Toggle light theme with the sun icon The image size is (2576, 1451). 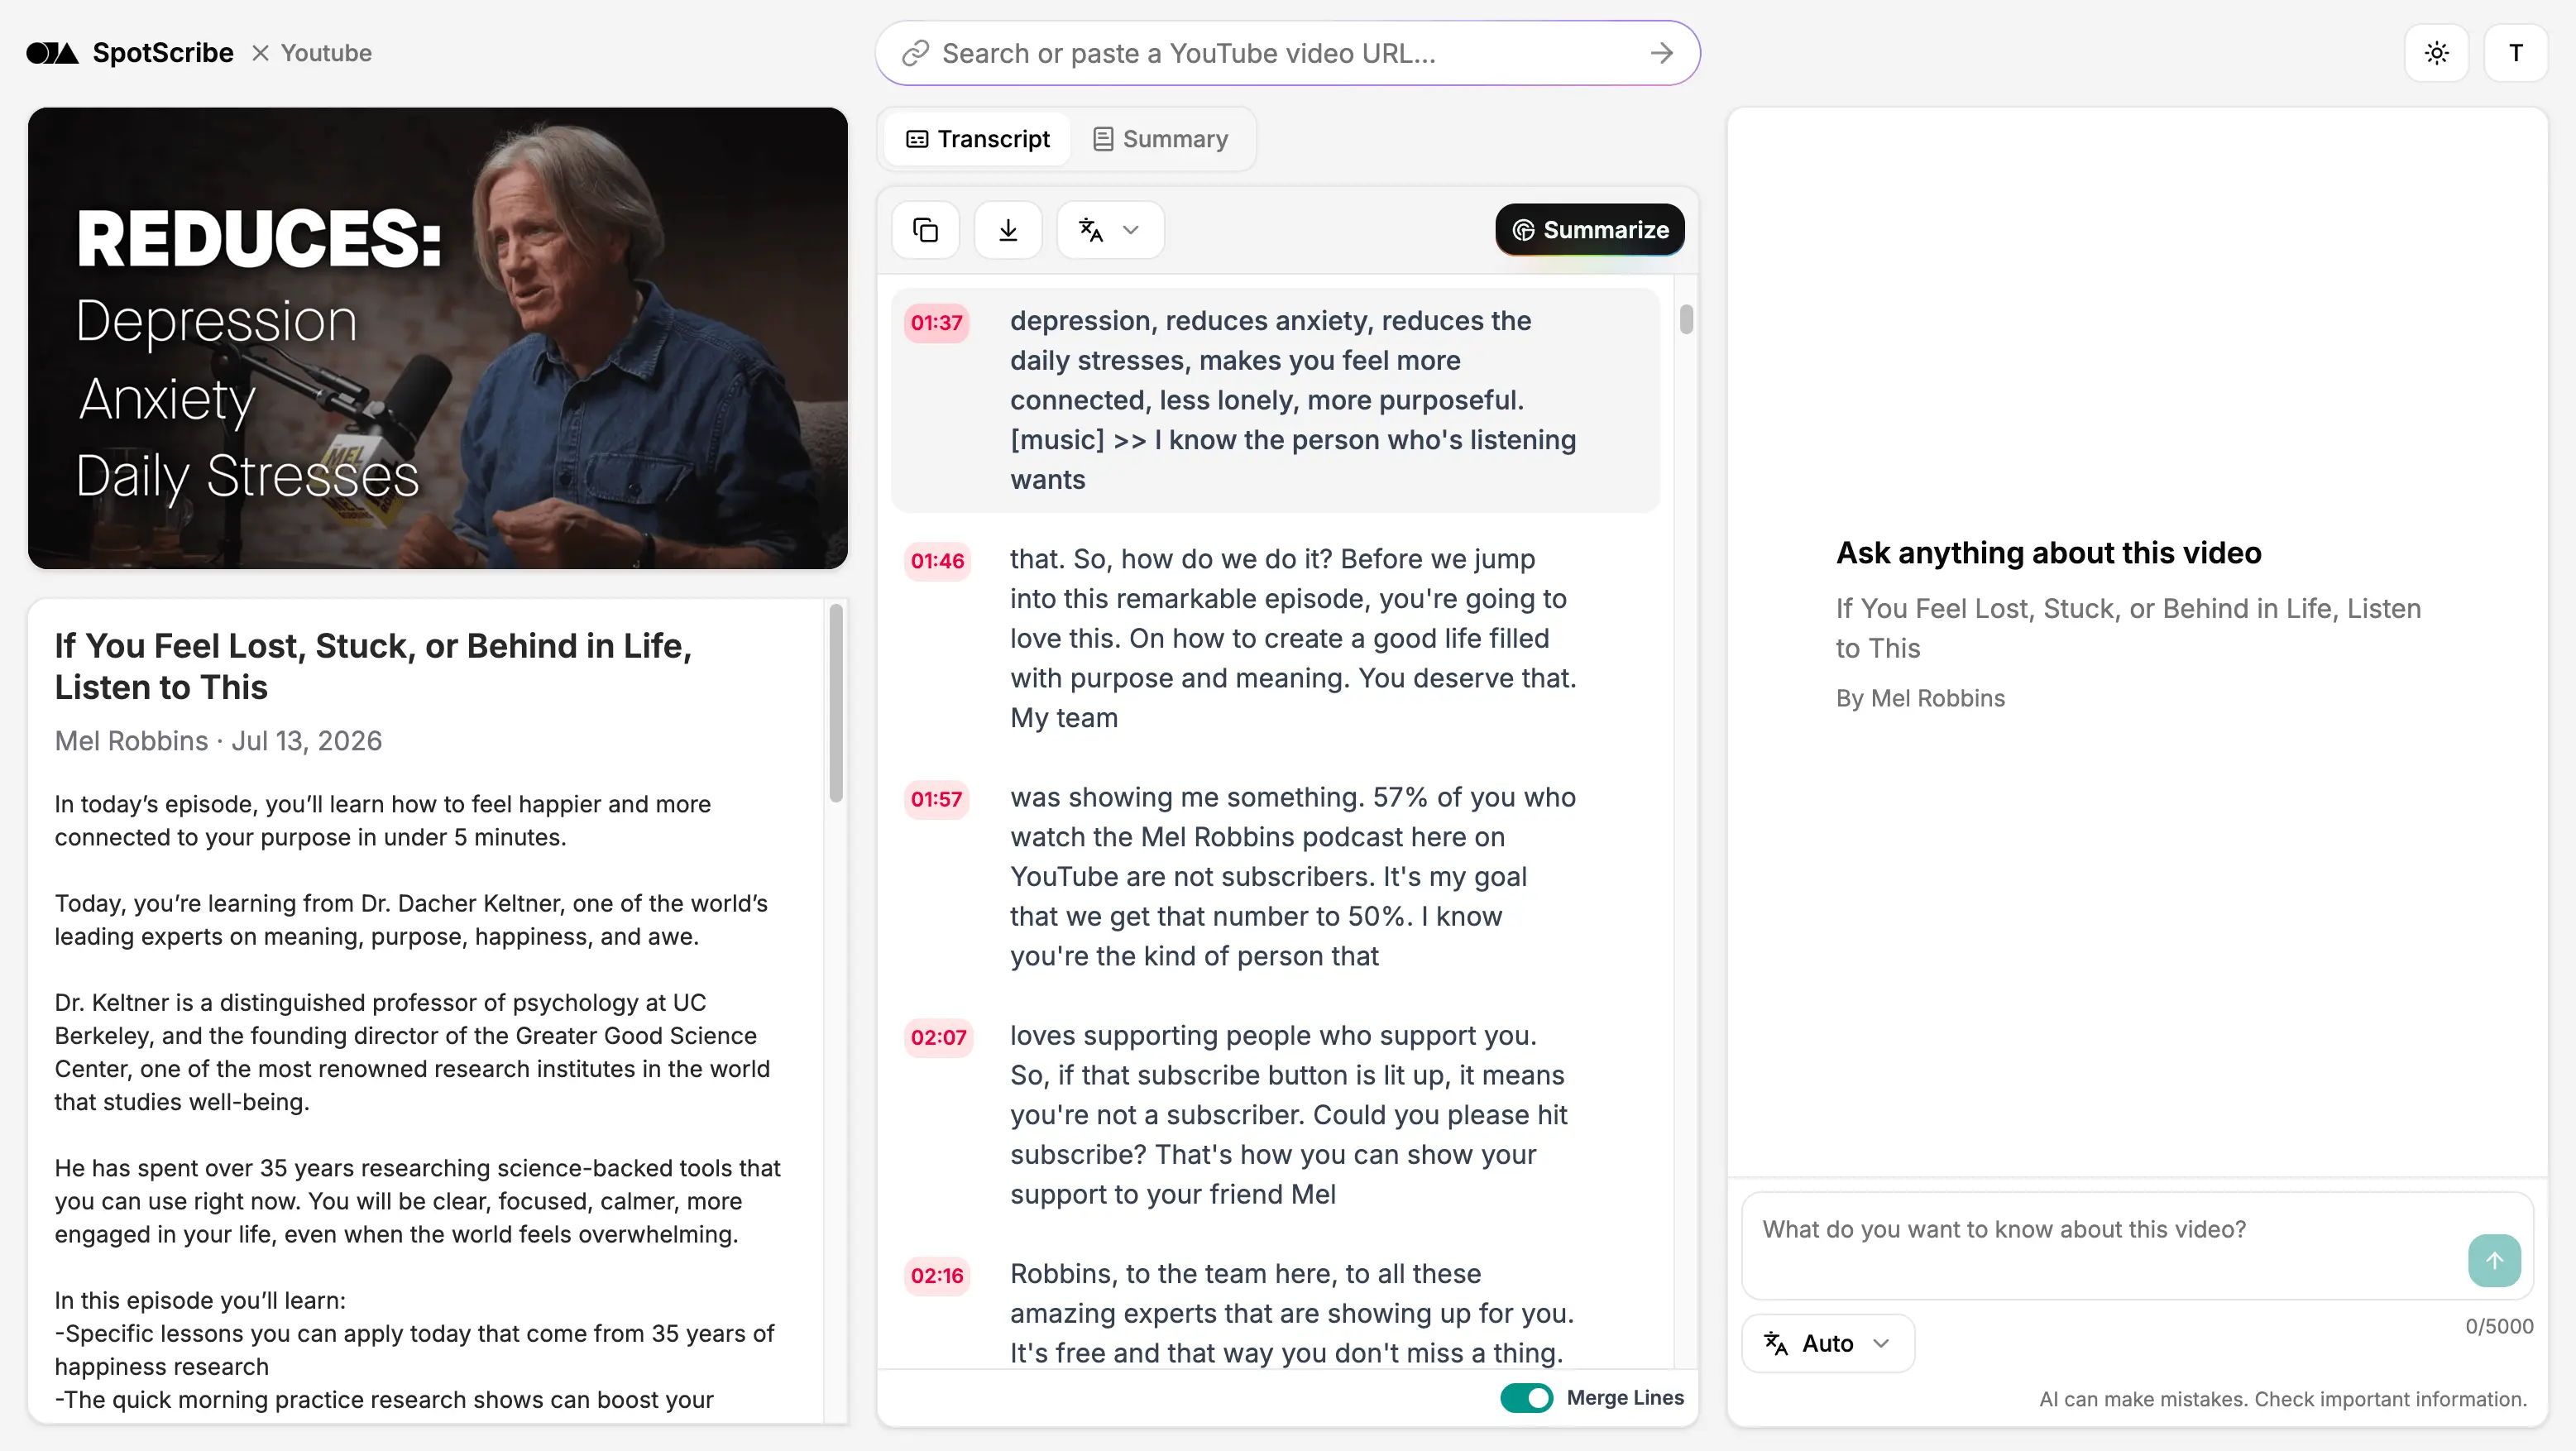click(2436, 53)
